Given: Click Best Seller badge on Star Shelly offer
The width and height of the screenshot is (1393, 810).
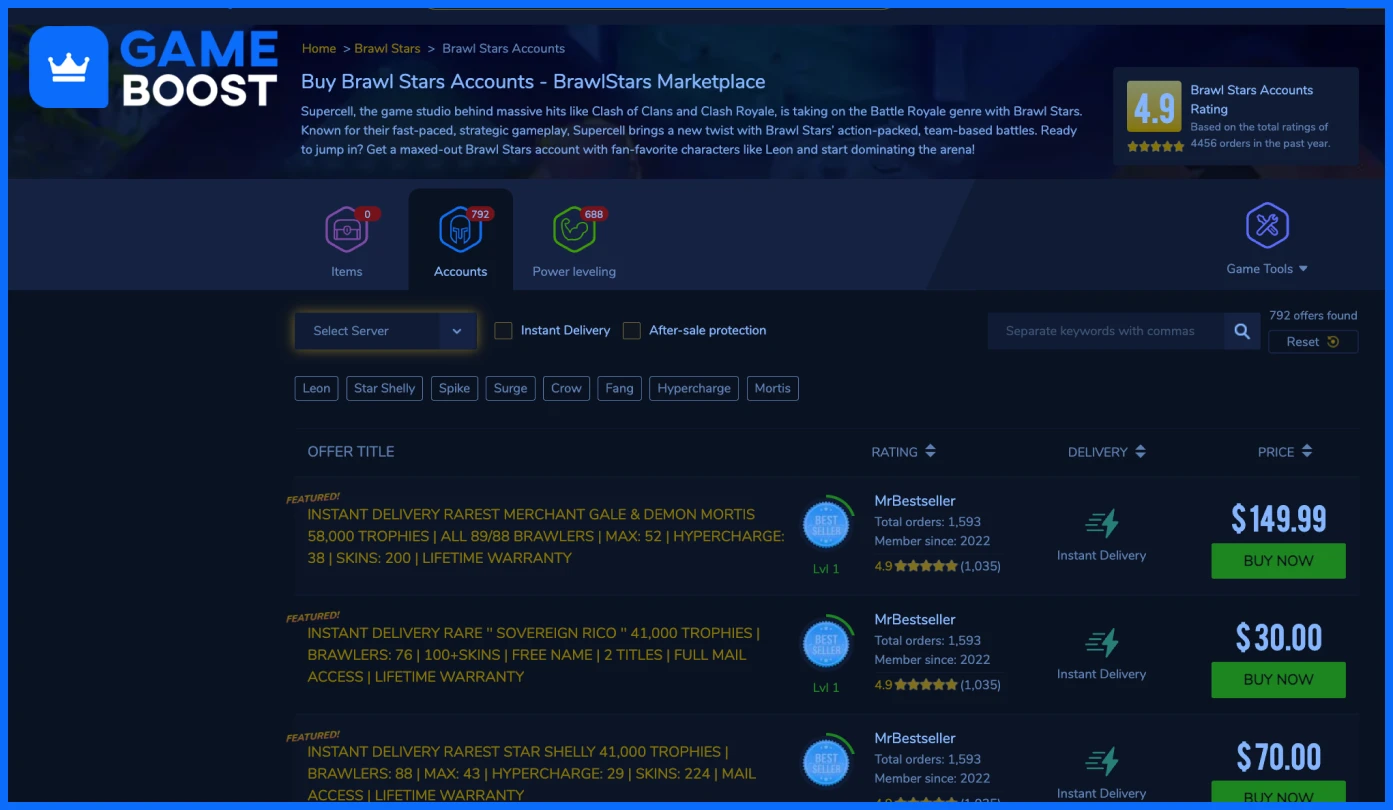Looking at the screenshot, I should 826,763.
